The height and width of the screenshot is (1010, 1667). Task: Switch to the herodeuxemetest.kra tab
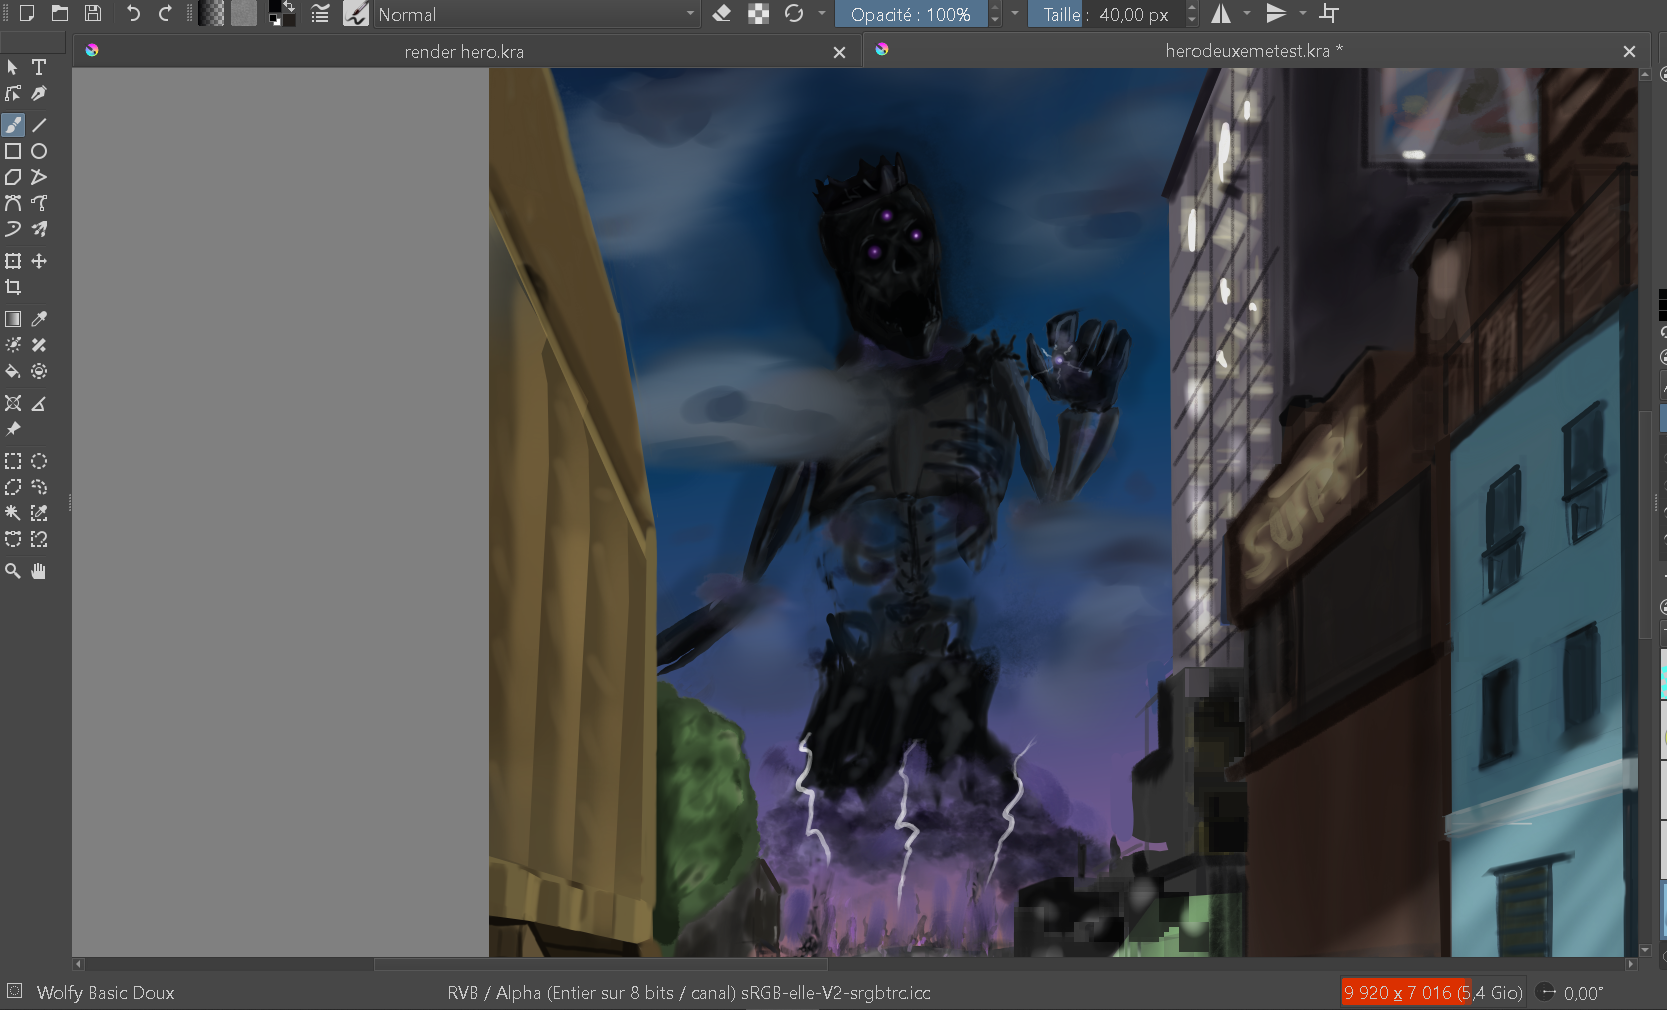pos(1253,51)
